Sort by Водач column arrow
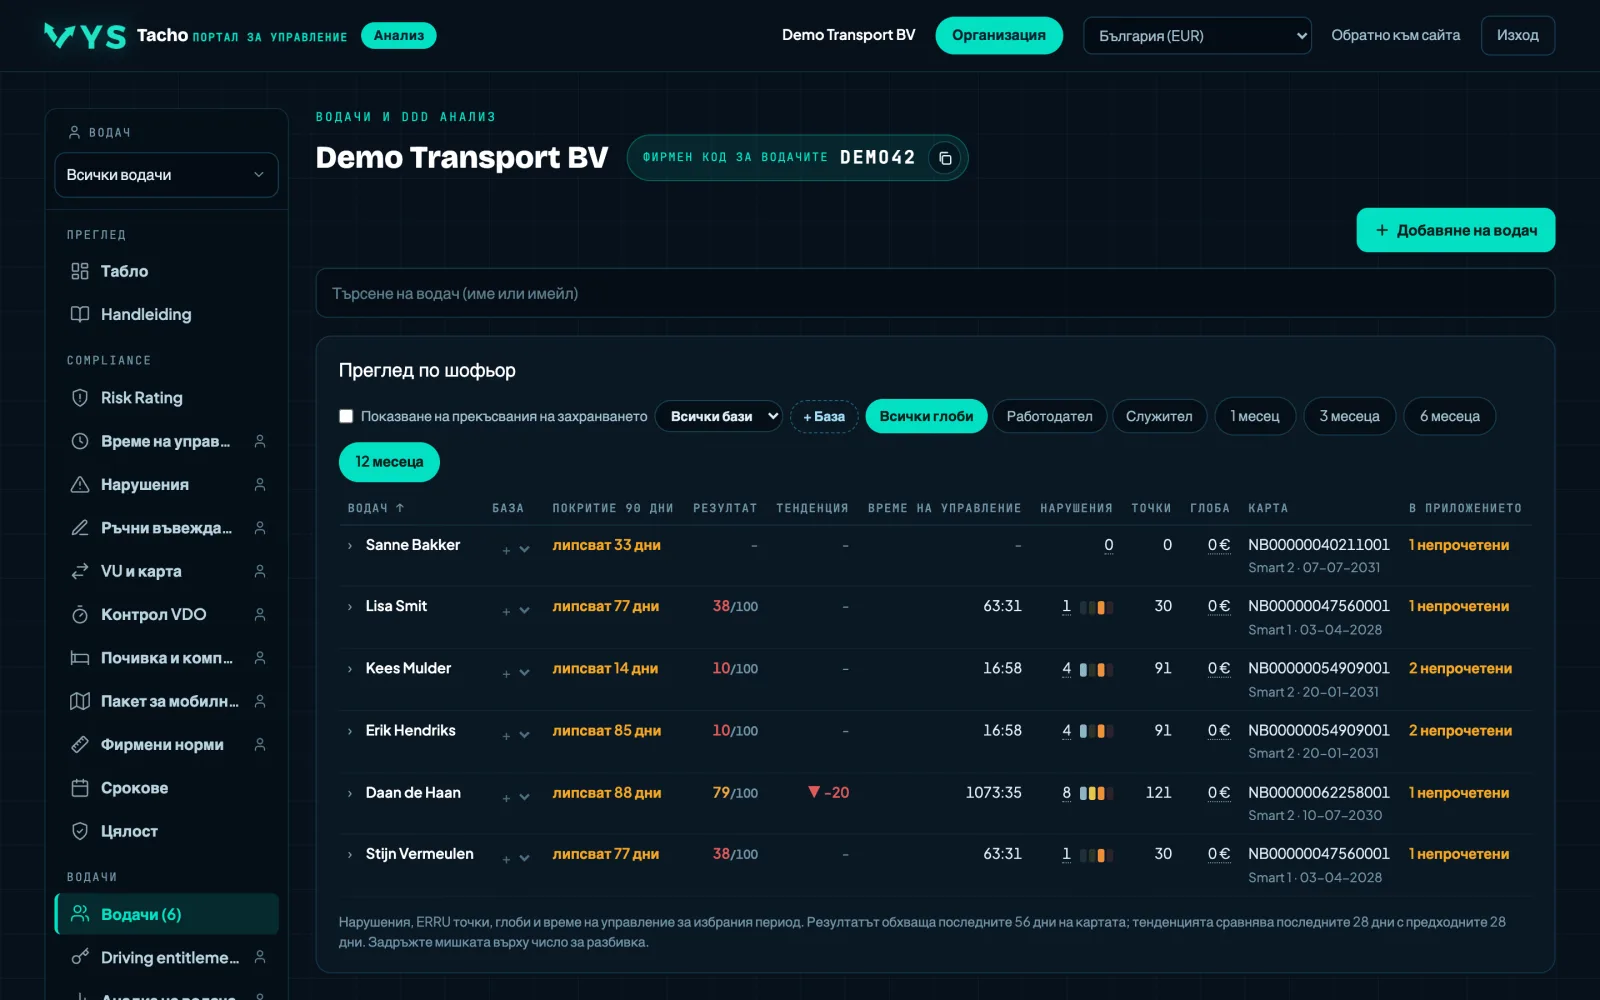1600x1000 pixels. coord(400,508)
